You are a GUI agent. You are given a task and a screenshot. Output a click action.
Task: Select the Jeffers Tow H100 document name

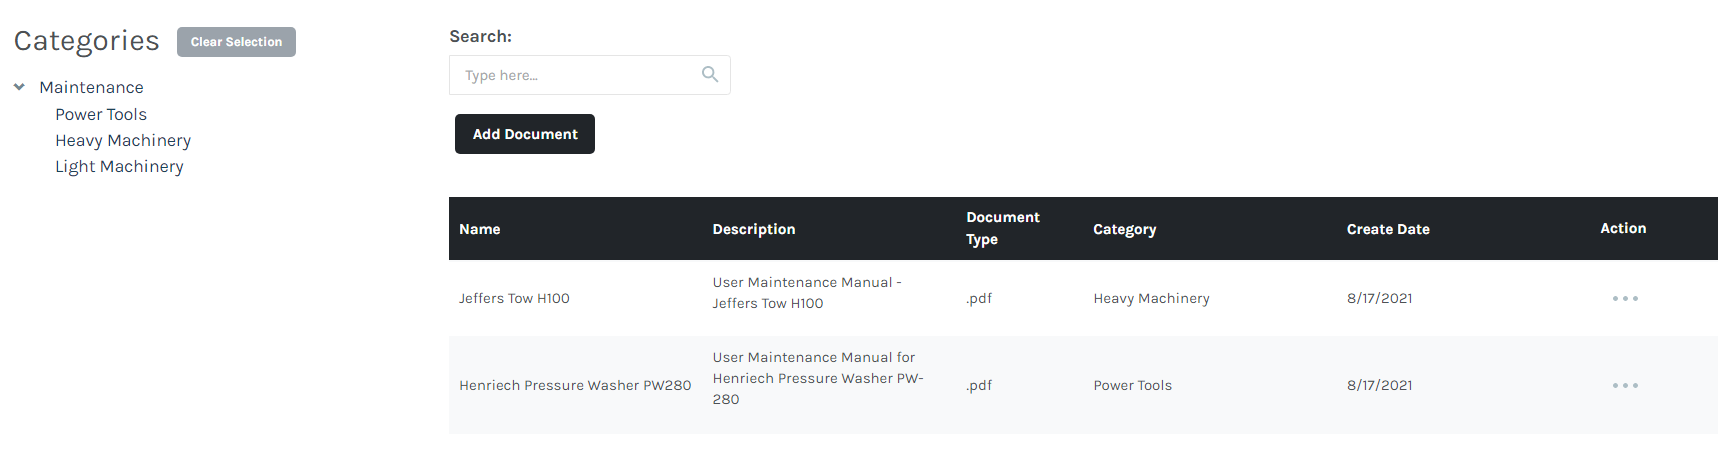(x=514, y=299)
